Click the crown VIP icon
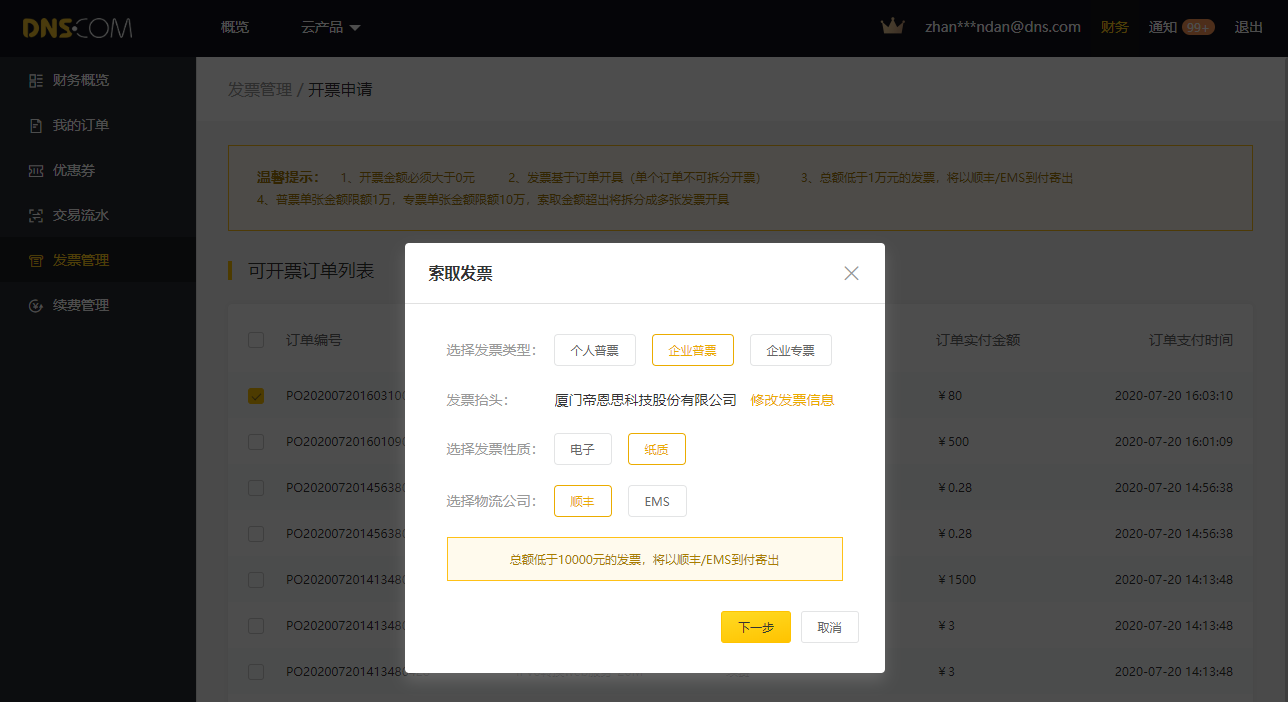 [892, 27]
